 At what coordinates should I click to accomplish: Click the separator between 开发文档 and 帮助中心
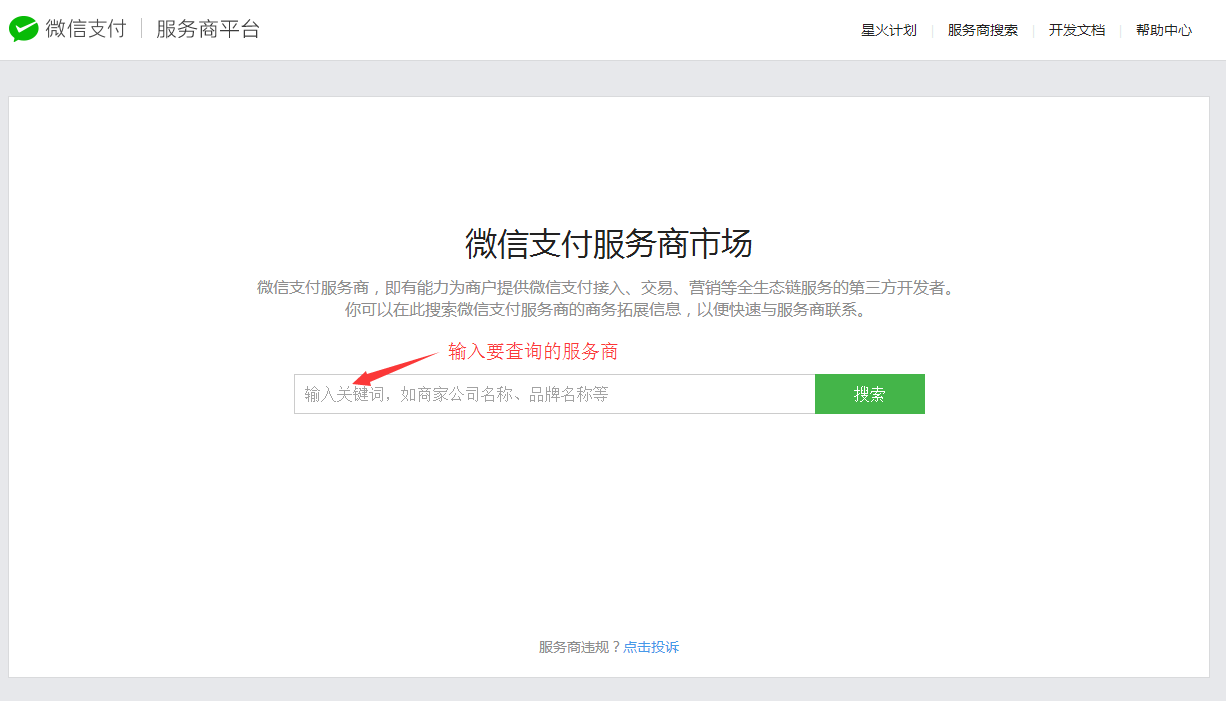pyautogui.click(x=1120, y=30)
